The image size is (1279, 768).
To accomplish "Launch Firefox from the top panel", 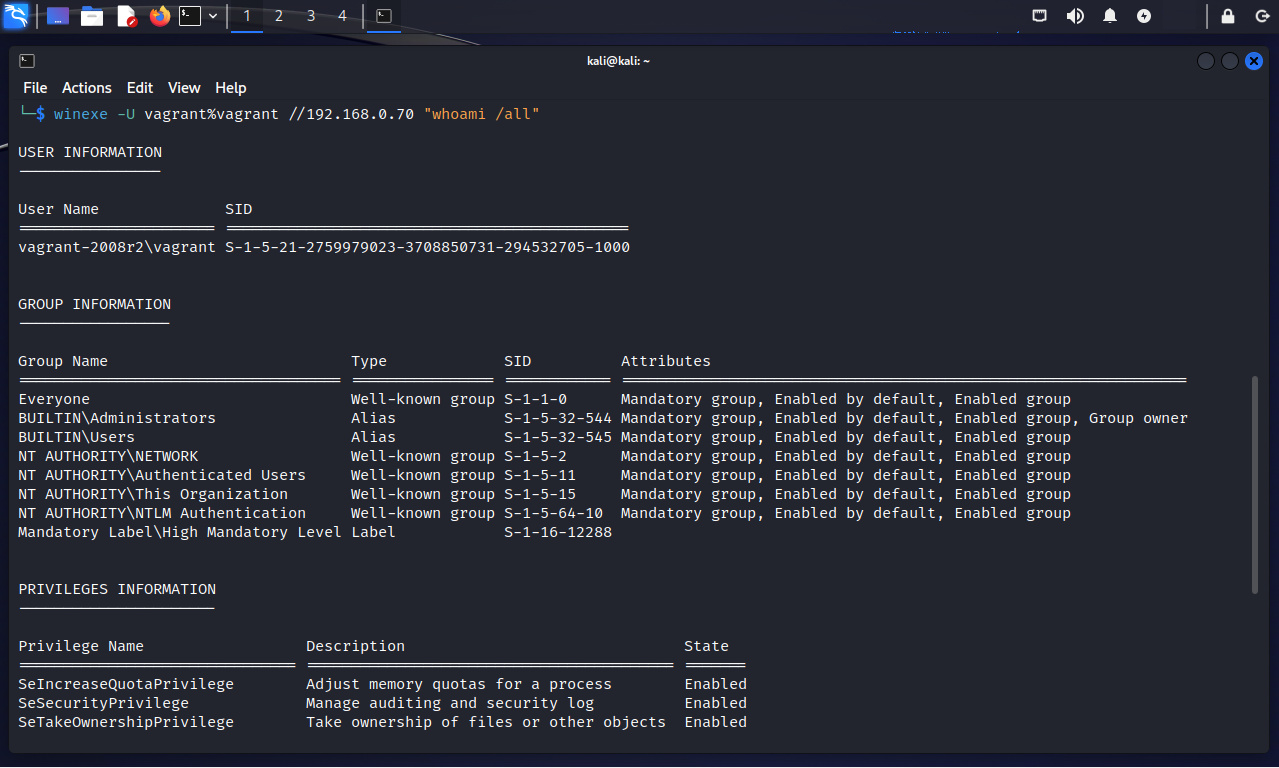I will (159, 16).
